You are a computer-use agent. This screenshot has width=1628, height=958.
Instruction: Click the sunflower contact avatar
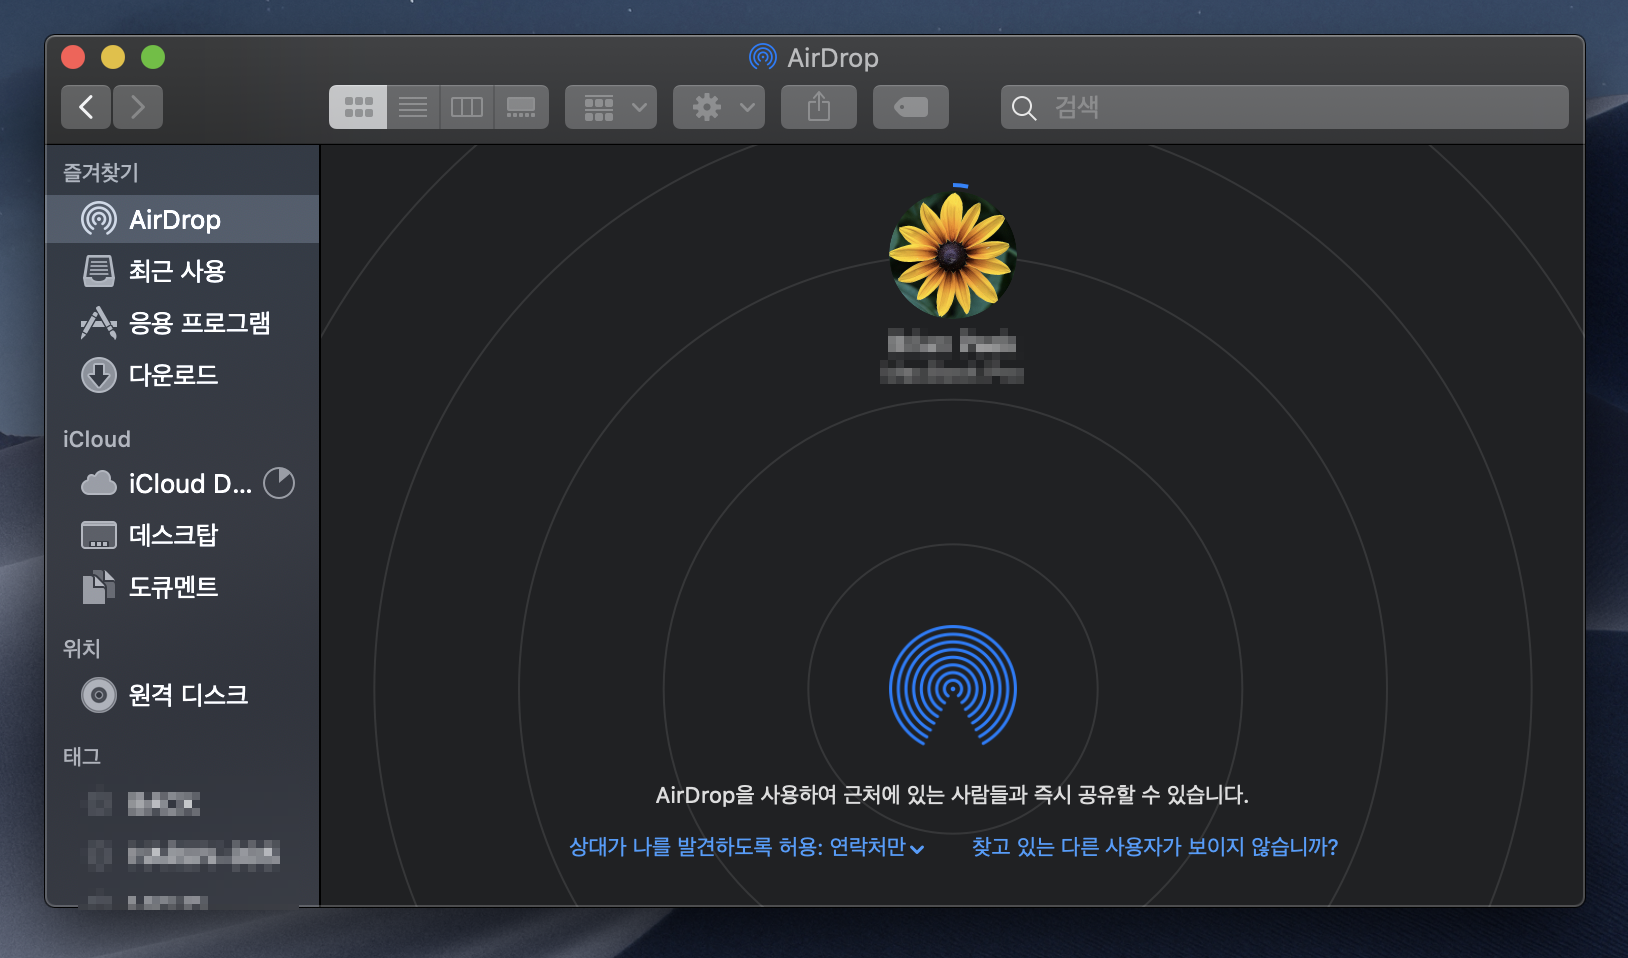click(x=953, y=255)
